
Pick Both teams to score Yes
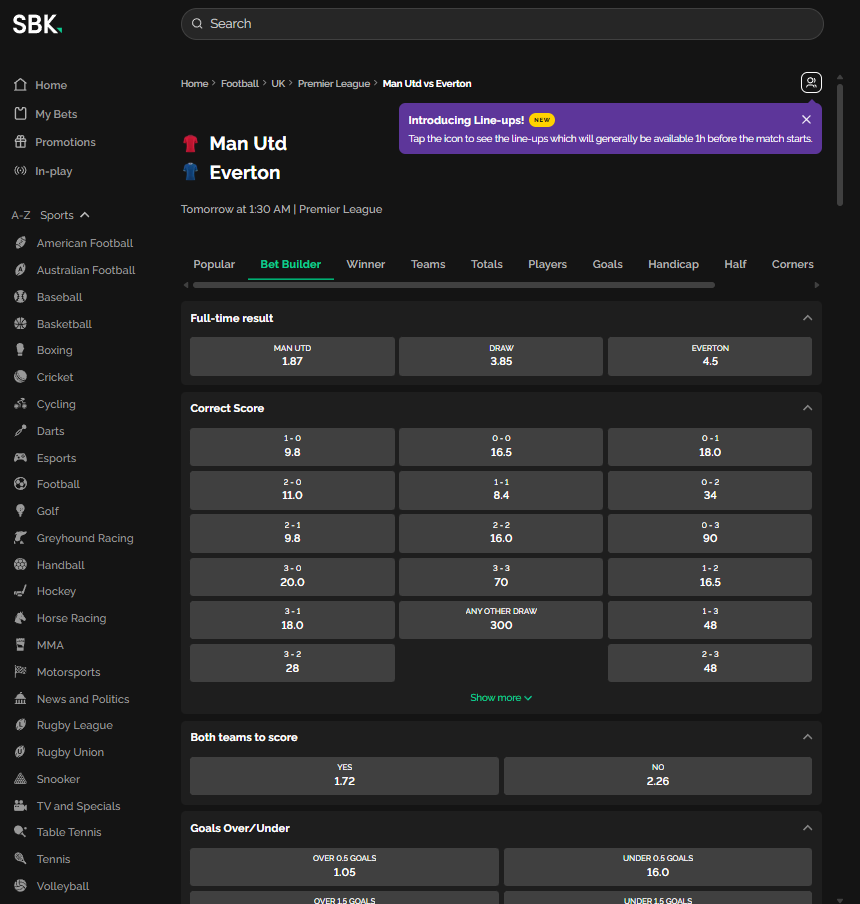344,775
